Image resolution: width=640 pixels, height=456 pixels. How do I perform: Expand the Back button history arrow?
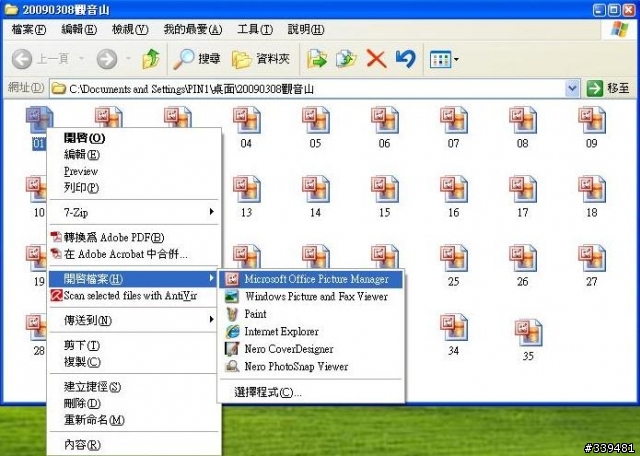click(x=81, y=59)
